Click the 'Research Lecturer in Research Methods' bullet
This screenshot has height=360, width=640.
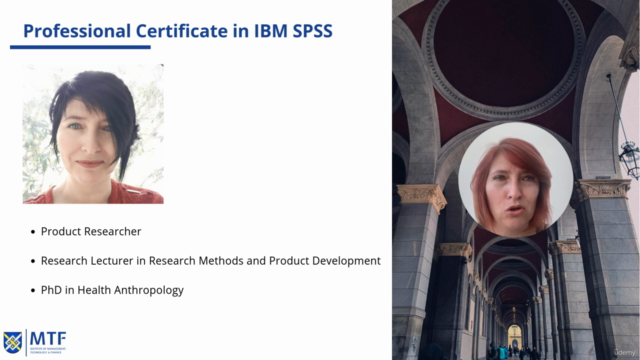[211, 261]
